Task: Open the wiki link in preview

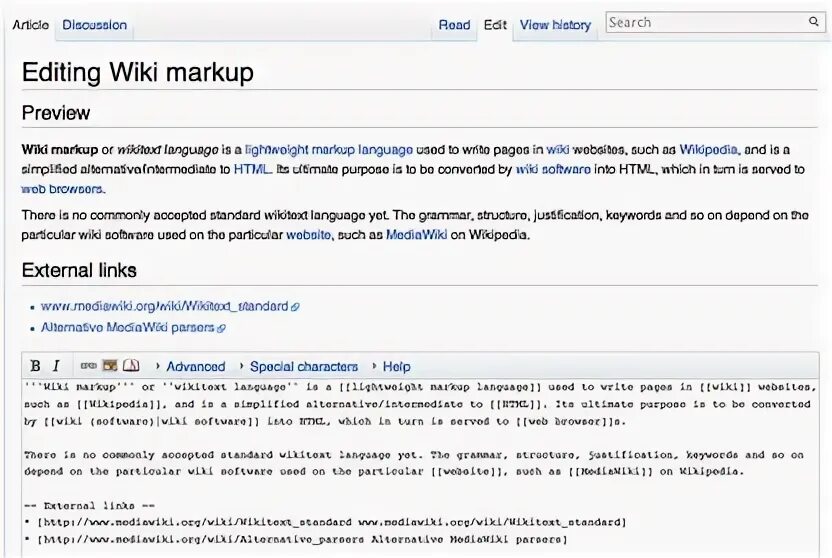Action: (x=558, y=150)
